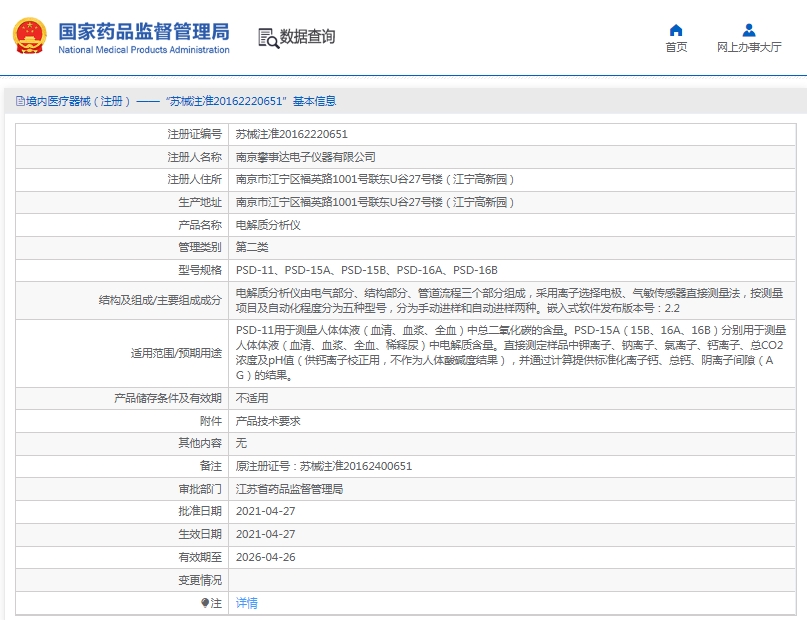Click approval department 江苏省药品监督管理局
807x620 pixels.
point(289,489)
